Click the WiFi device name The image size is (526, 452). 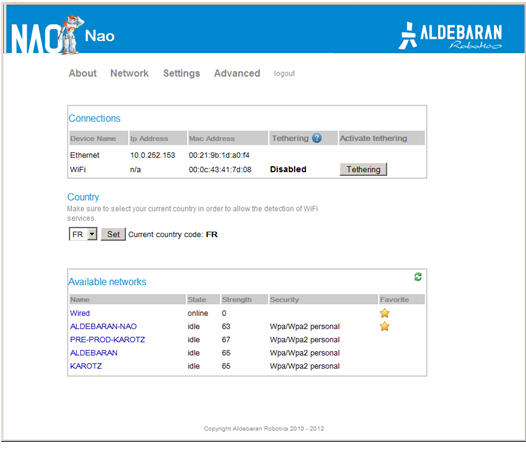[78, 169]
